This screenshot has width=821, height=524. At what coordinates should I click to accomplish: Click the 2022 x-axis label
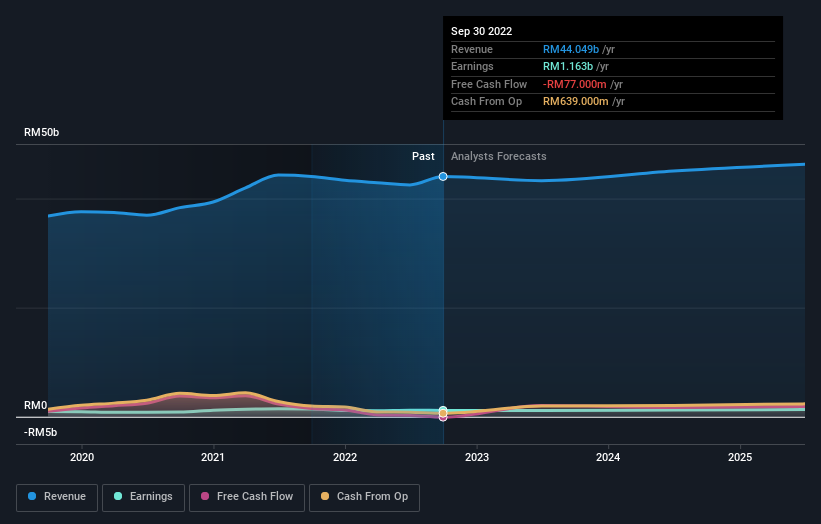(x=345, y=457)
